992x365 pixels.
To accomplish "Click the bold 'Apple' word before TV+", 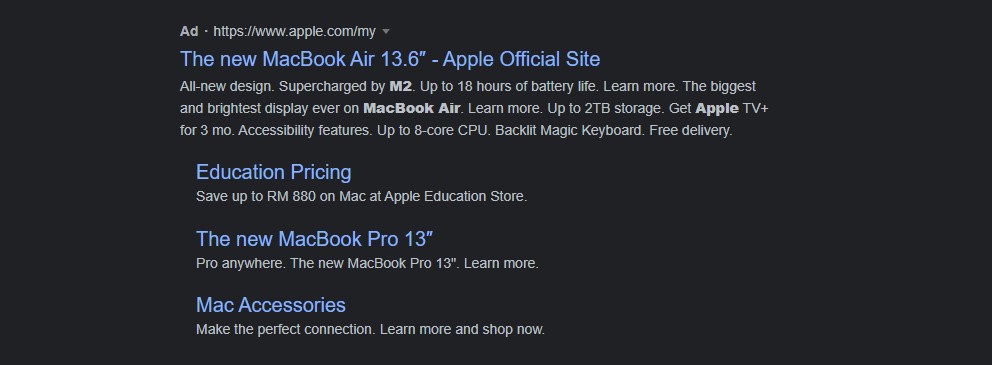I will tap(717, 108).
